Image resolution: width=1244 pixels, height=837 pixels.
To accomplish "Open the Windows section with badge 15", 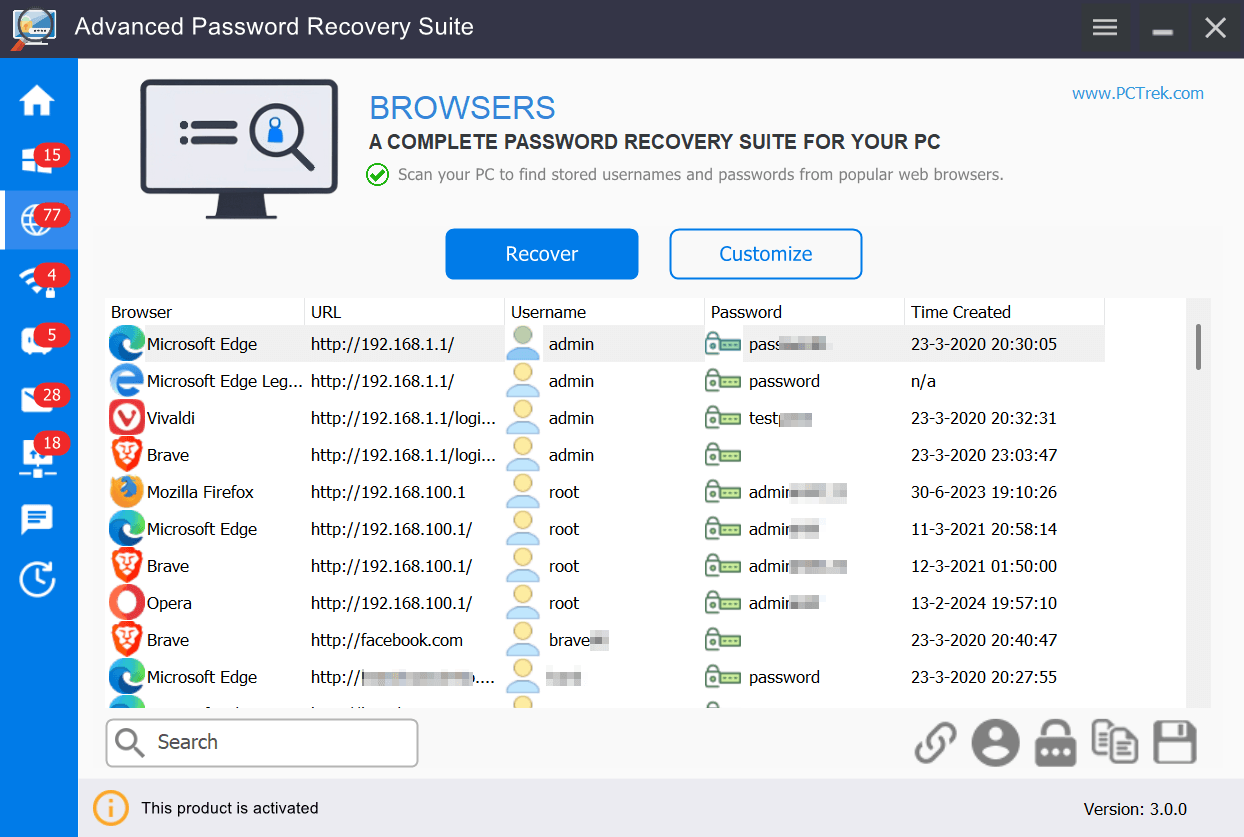I will click(38, 160).
